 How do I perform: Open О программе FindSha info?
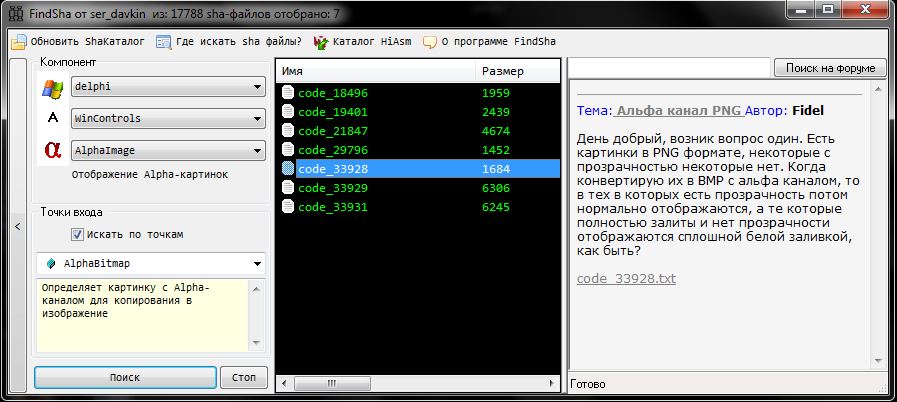[430, 42]
